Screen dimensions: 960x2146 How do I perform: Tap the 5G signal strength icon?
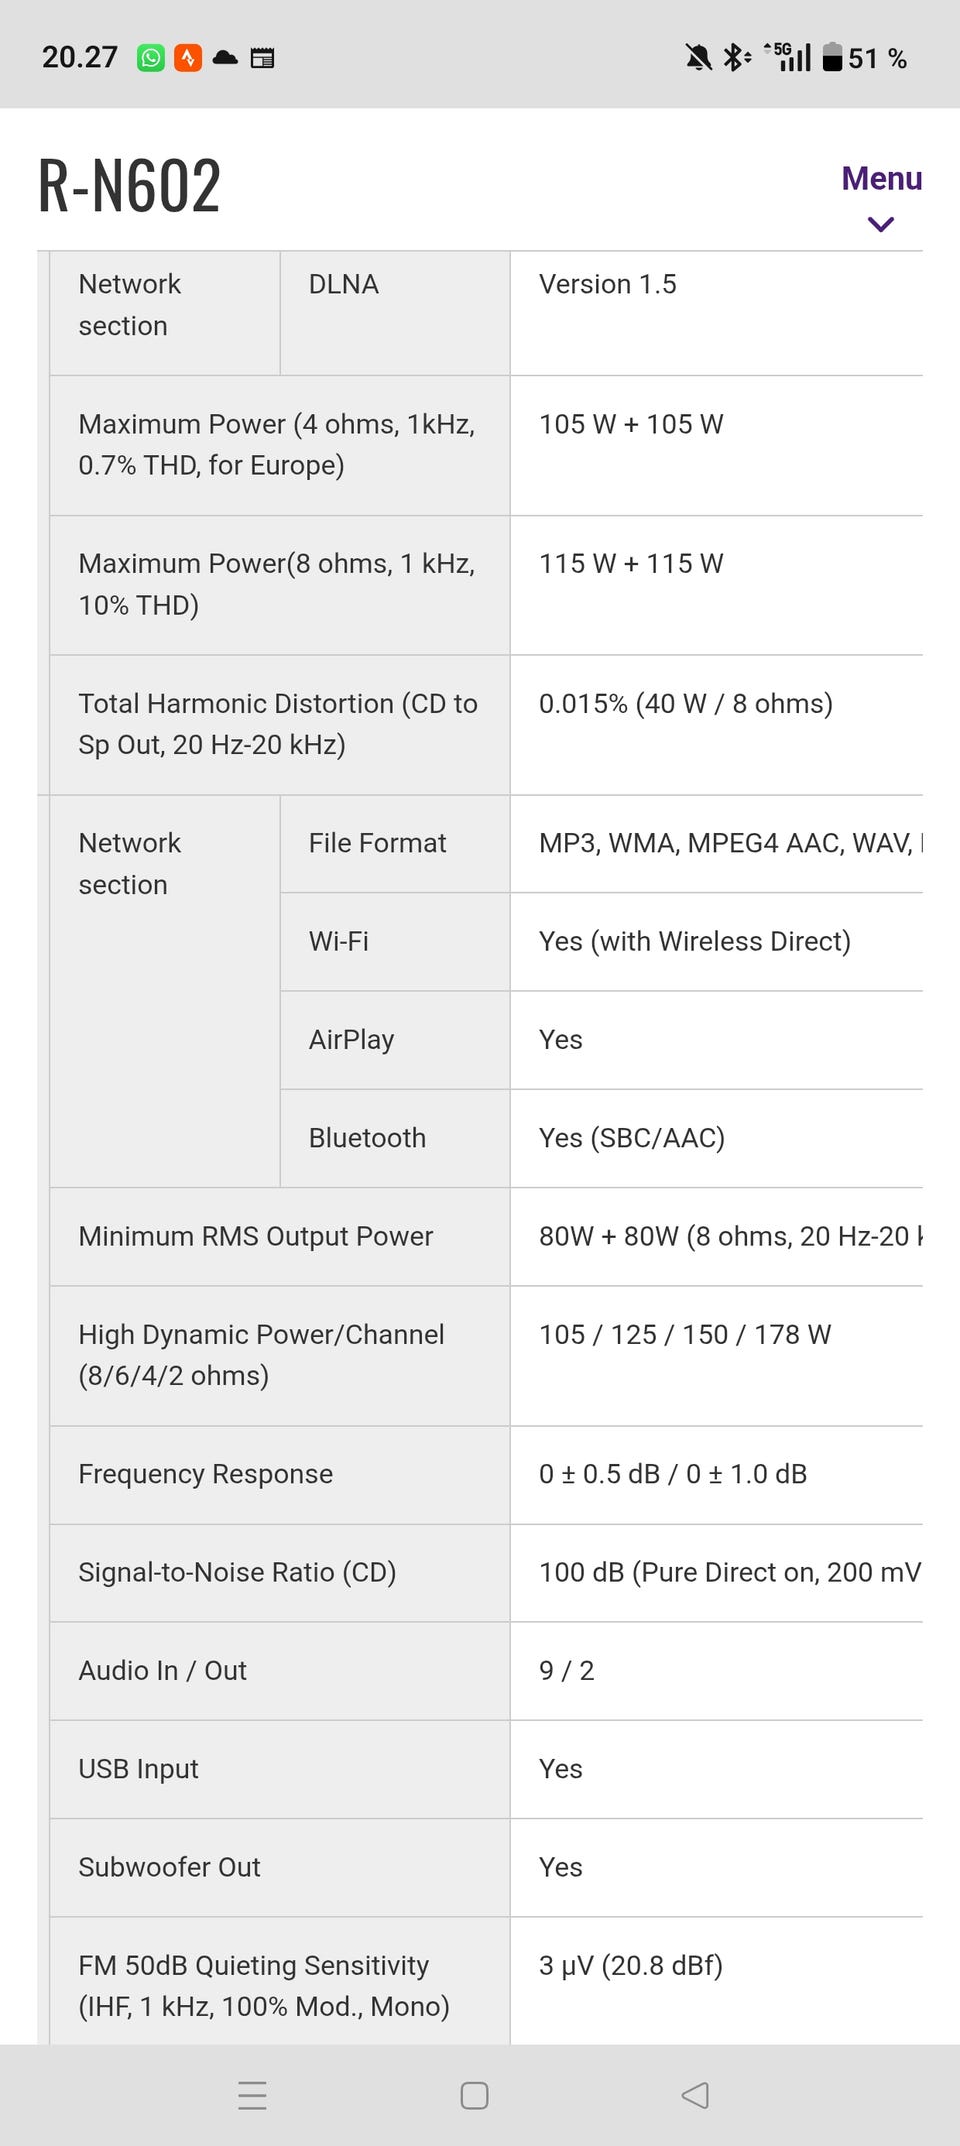(789, 57)
